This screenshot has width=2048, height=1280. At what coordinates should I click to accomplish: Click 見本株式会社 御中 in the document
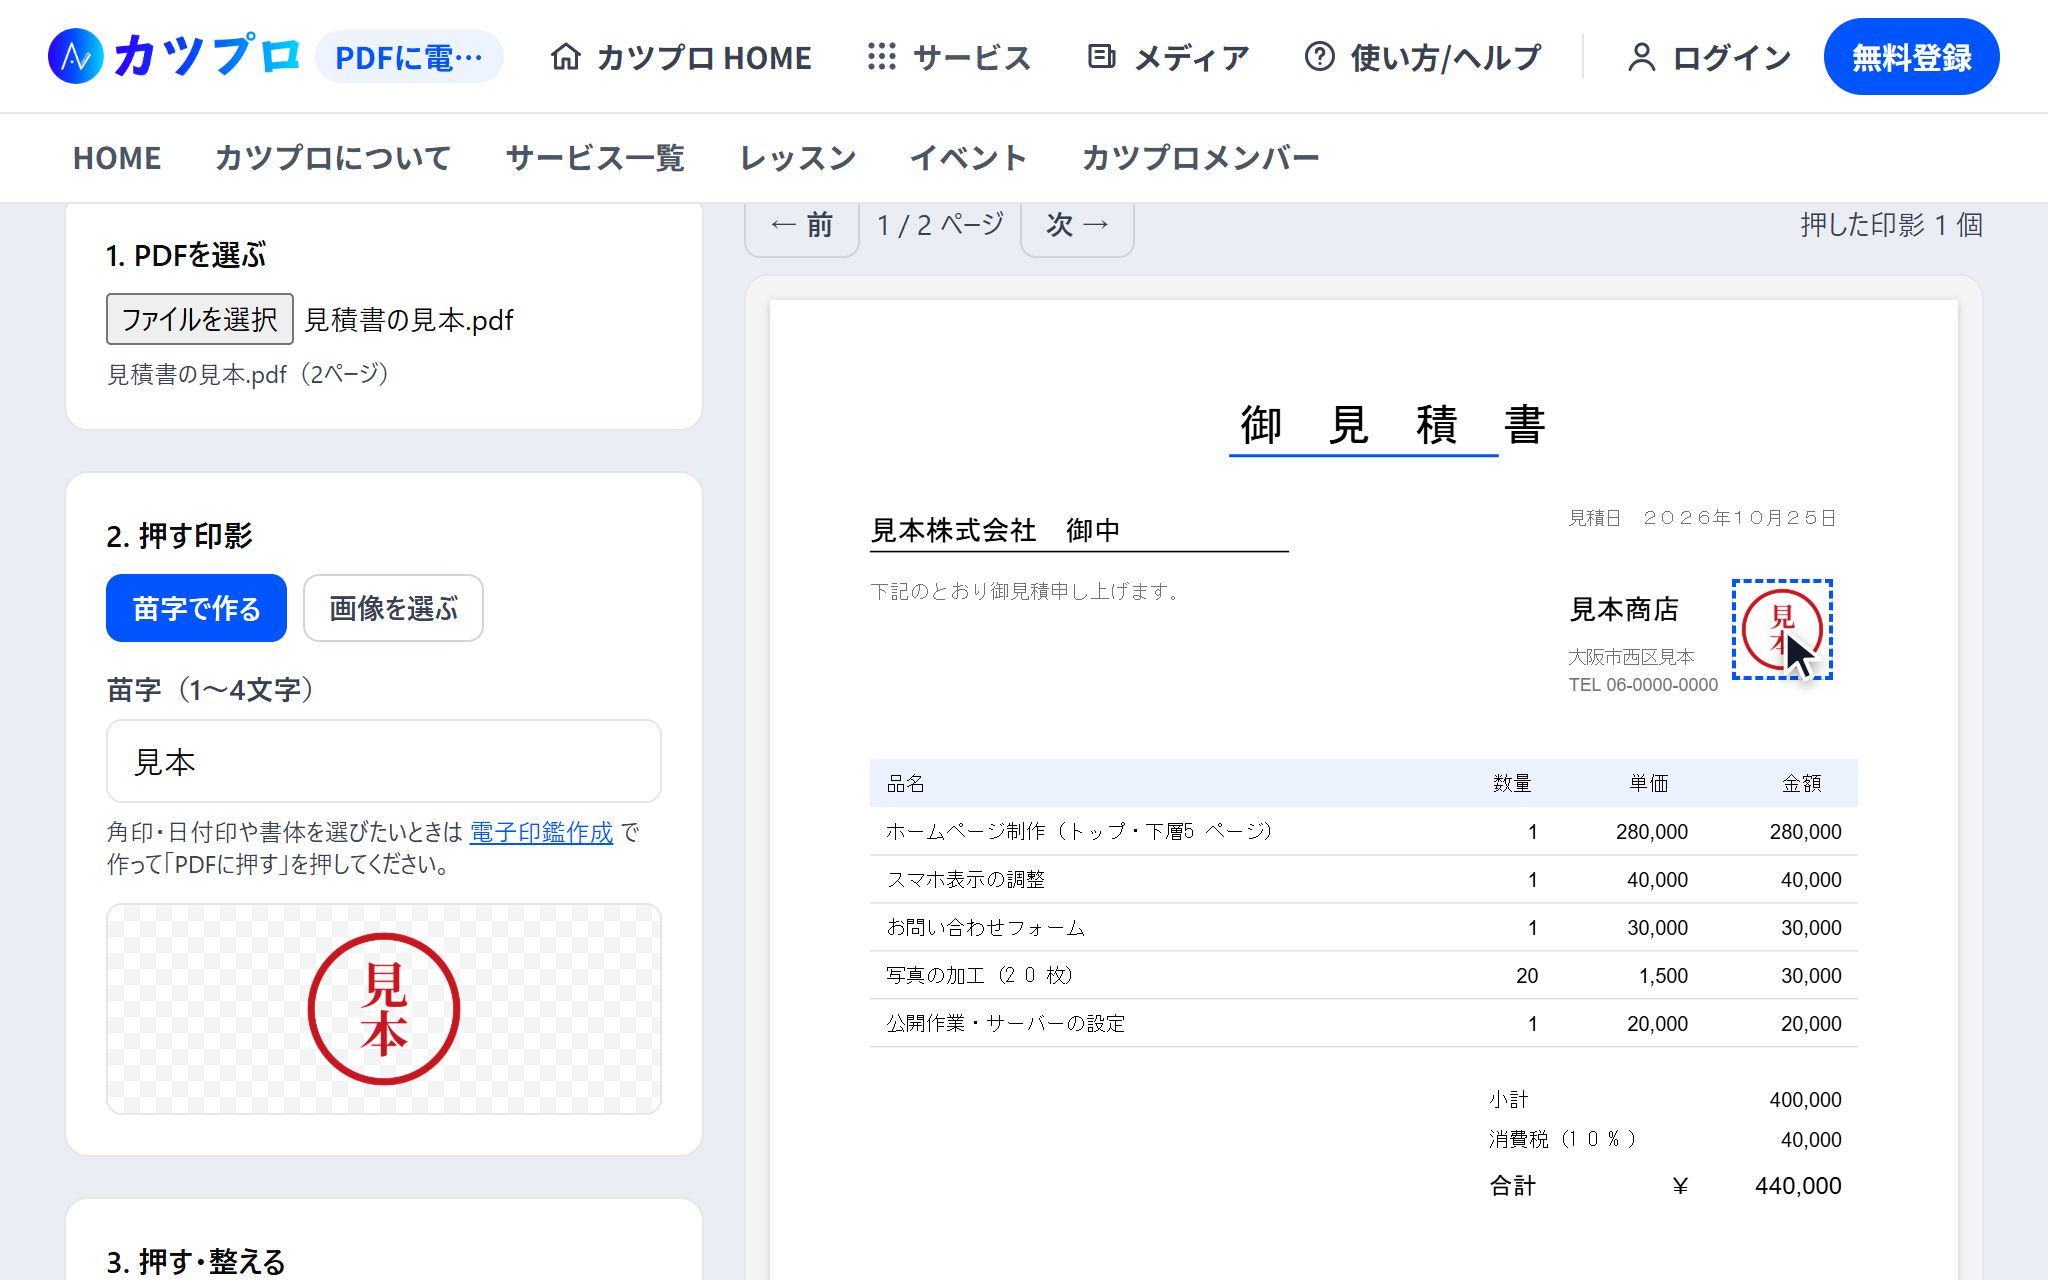click(995, 530)
